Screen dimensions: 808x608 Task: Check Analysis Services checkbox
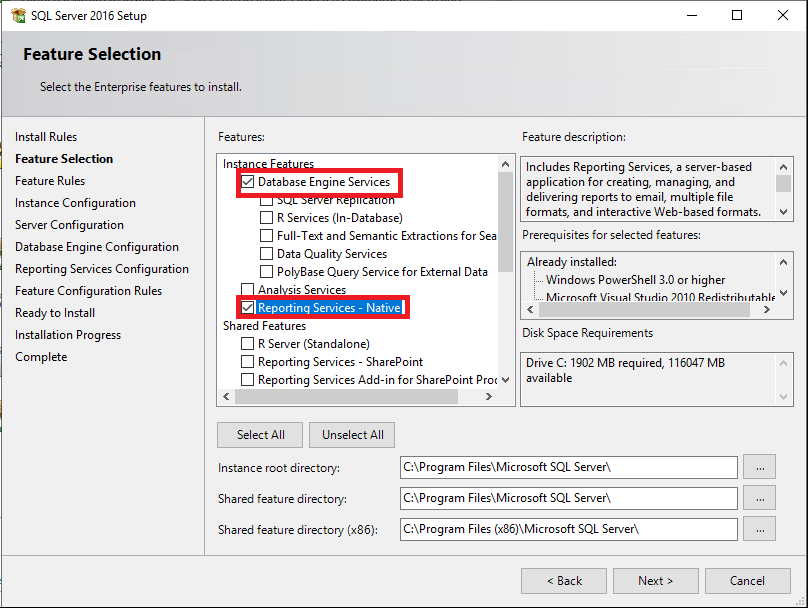point(248,290)
